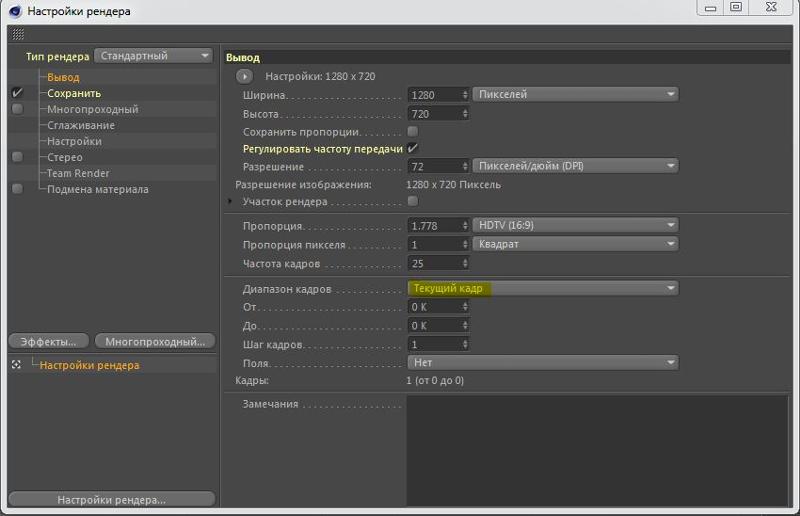
Task: Toggle the Сохранить пропорции checkbox
Action: coord(412,132)
